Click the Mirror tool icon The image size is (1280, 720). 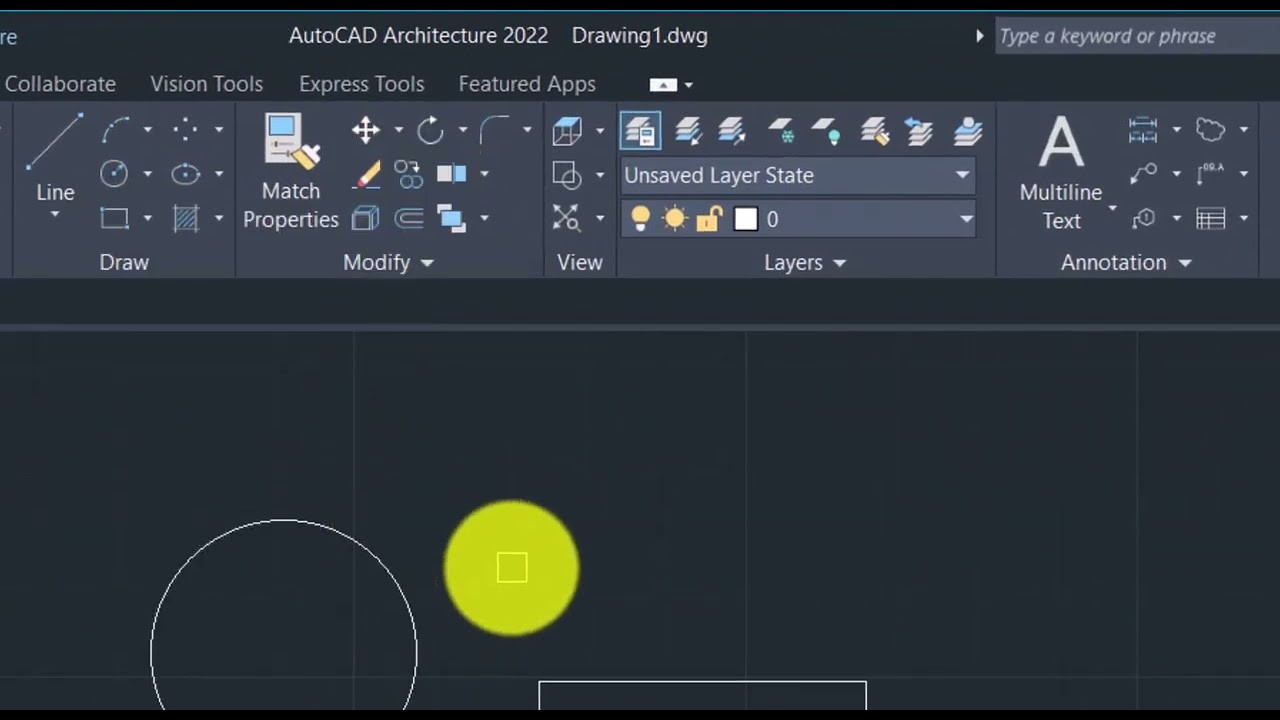point(452,174)
